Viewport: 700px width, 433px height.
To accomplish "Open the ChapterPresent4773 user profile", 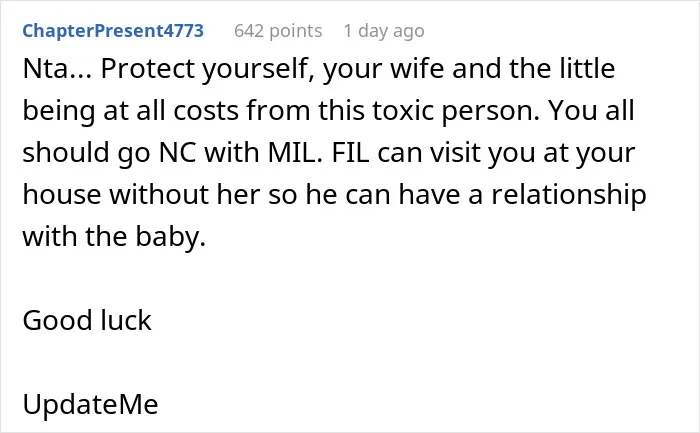I will tap(113, 31).
